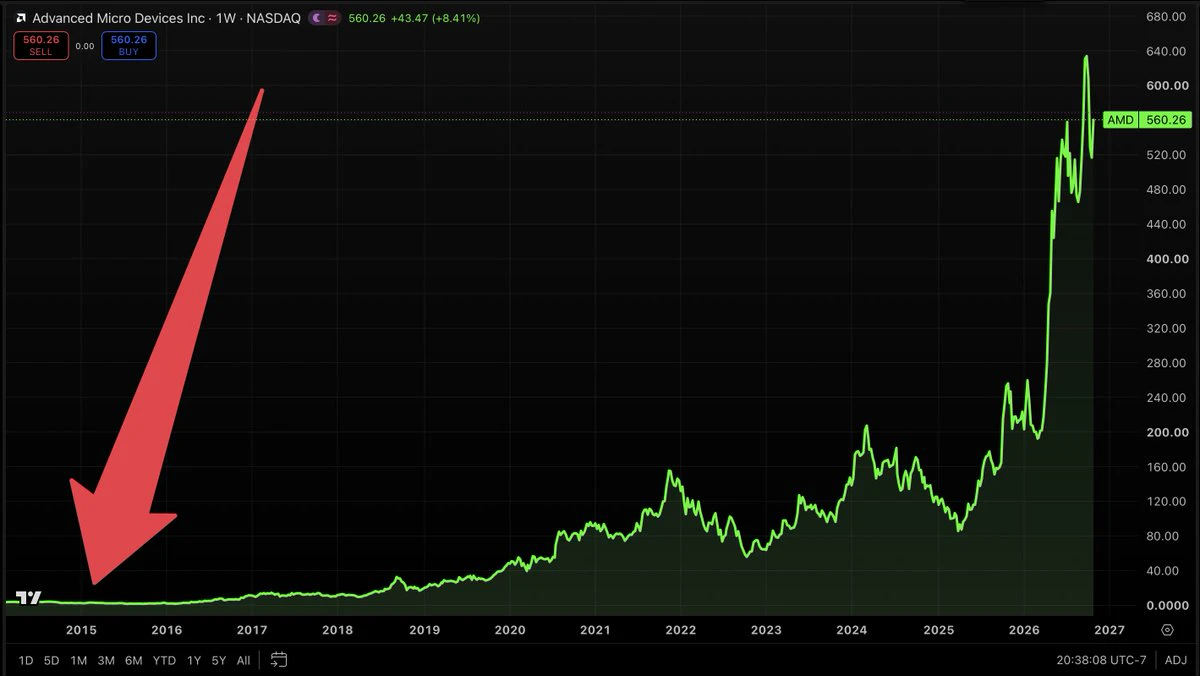Image resolution: width=1200 pixels, height=676 pixels.
Task: Click the green AMD 560.26 price label
Action: 1147,120
